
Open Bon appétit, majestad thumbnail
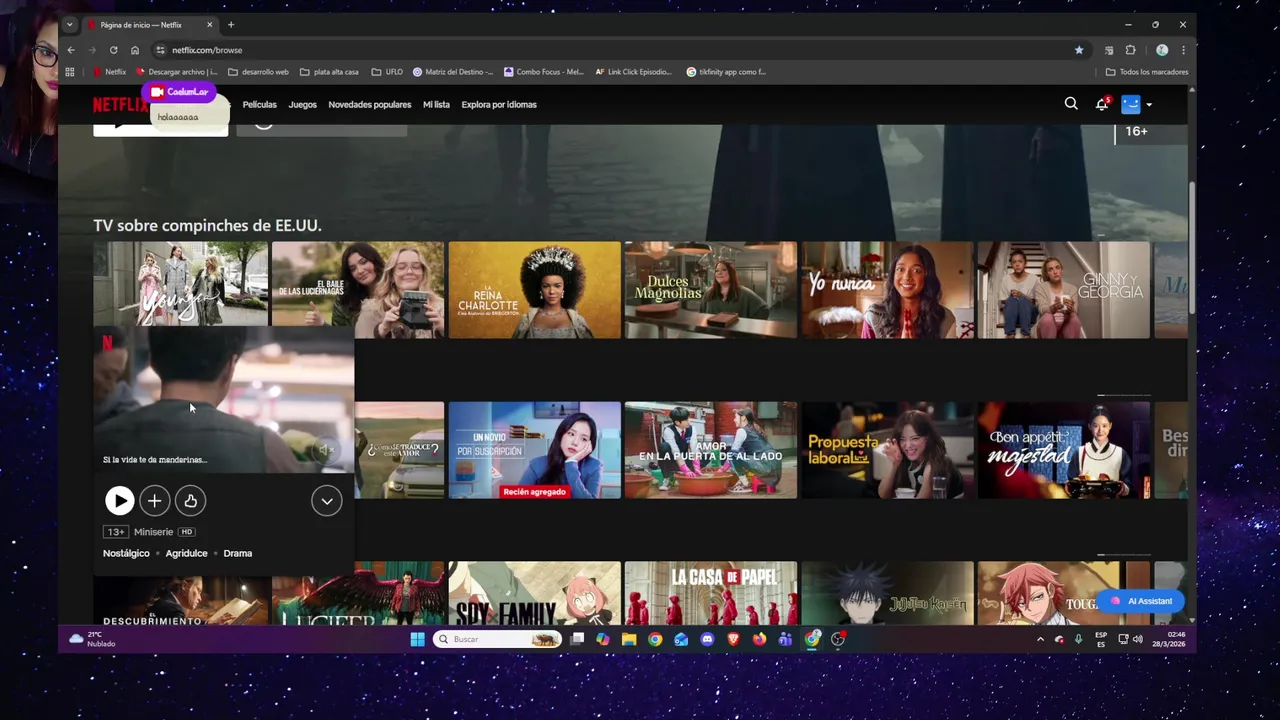tap(1064, 450)
